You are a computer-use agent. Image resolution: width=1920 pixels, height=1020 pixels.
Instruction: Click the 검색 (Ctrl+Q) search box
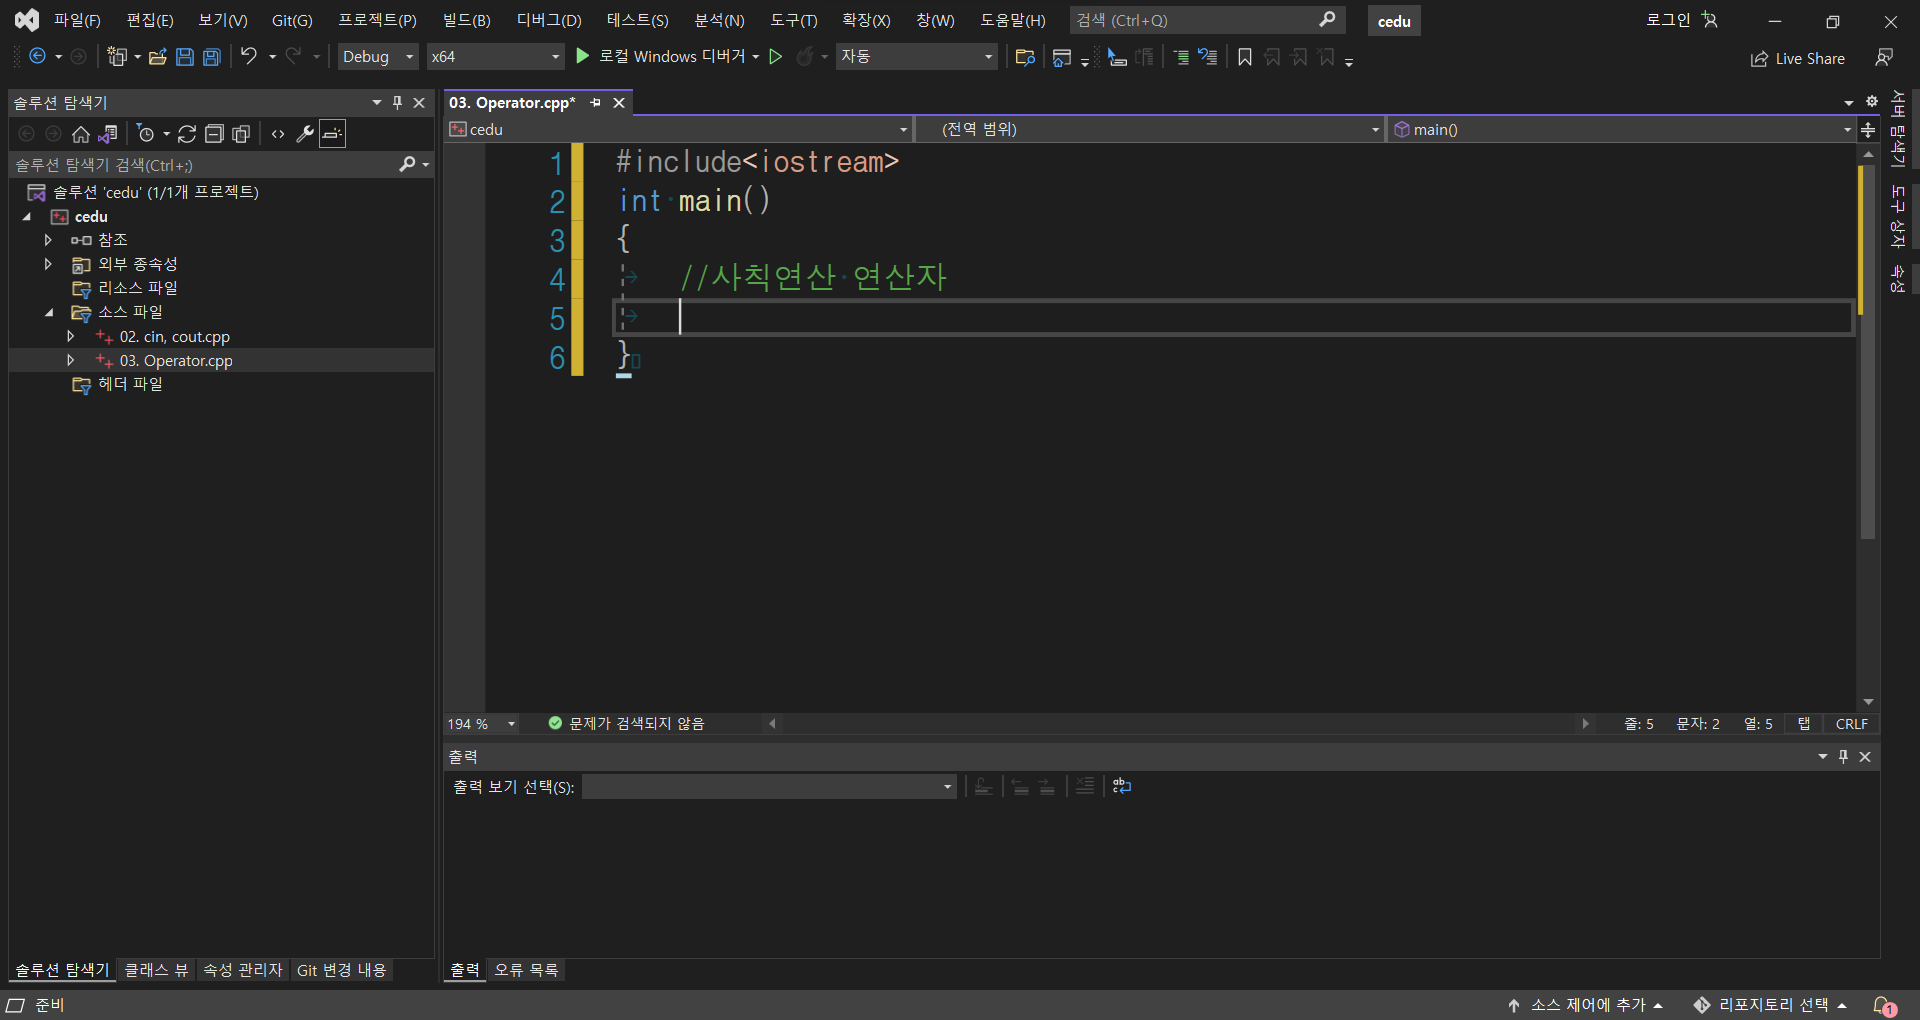click(x=1207, y=20)
